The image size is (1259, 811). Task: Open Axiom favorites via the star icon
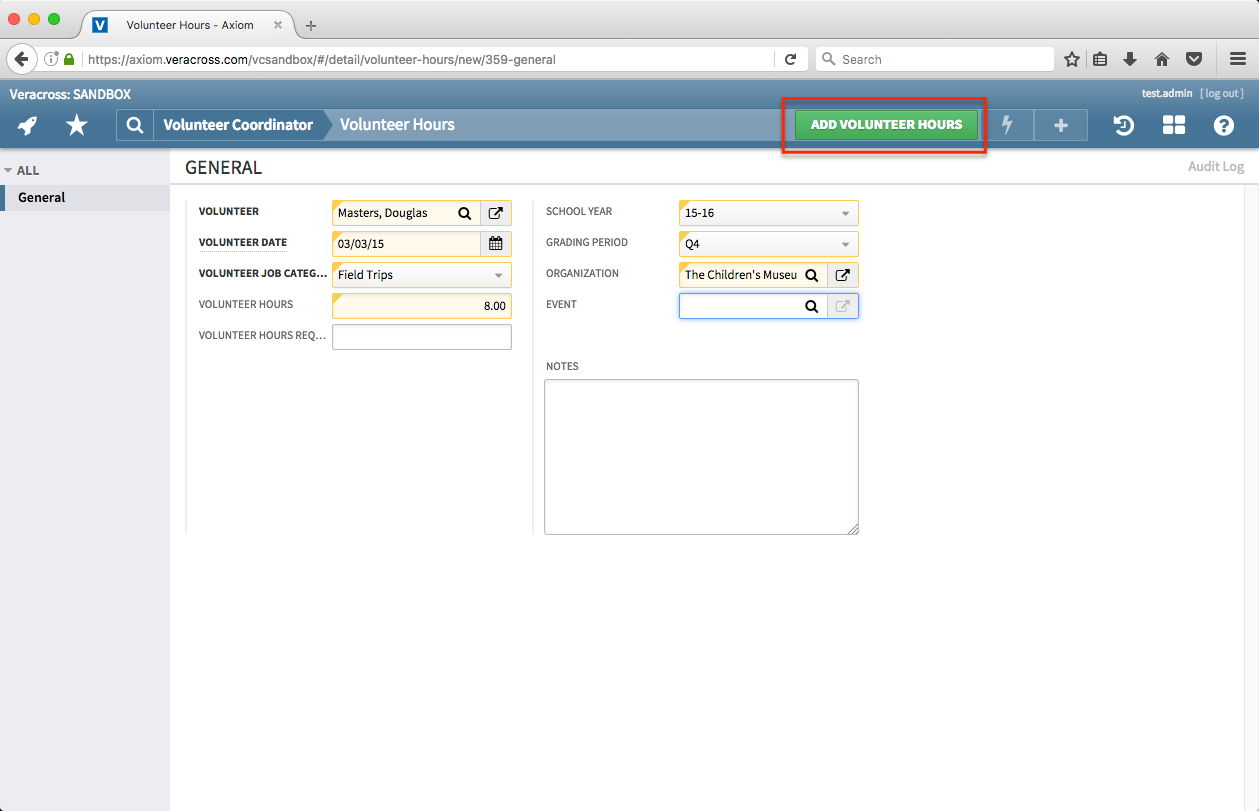tap(76, 125)
